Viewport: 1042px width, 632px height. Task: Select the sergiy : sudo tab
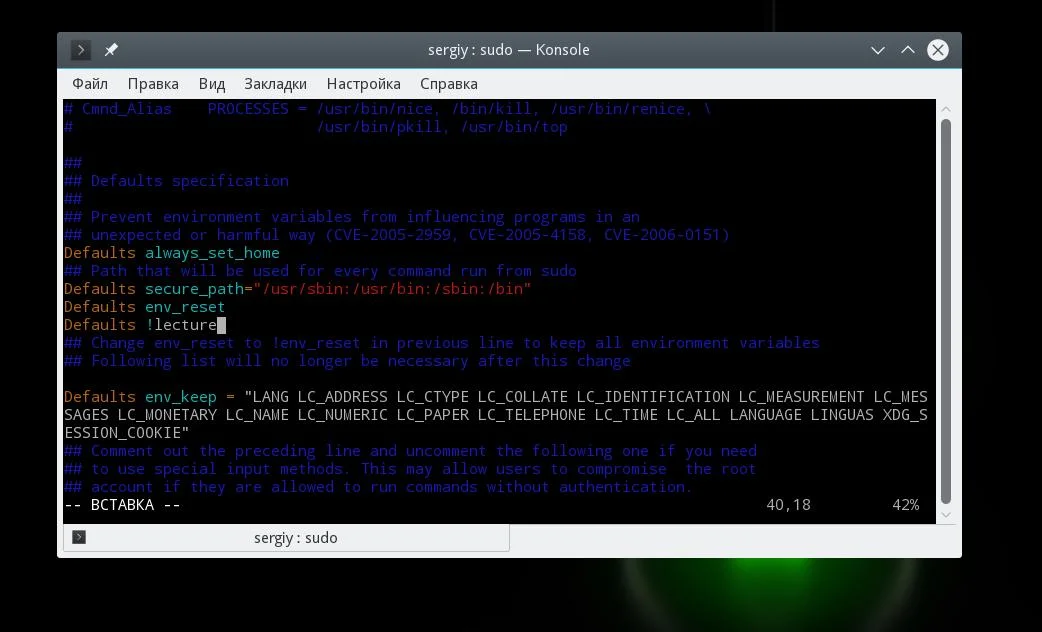(286, 538)
